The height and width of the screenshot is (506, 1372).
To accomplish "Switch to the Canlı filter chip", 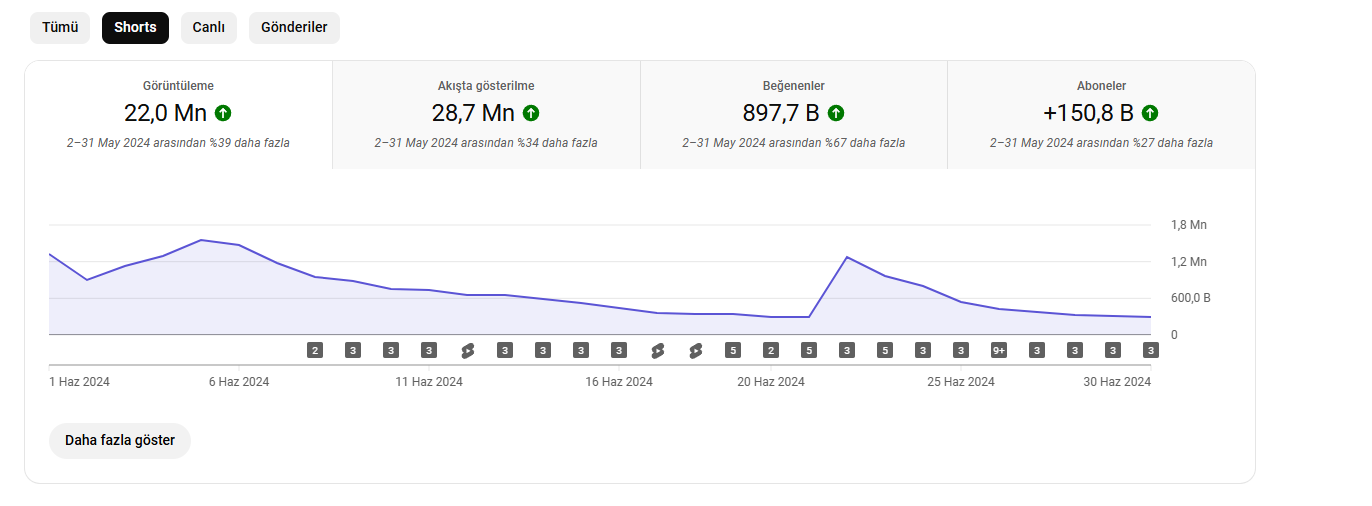I will point(209,28).
